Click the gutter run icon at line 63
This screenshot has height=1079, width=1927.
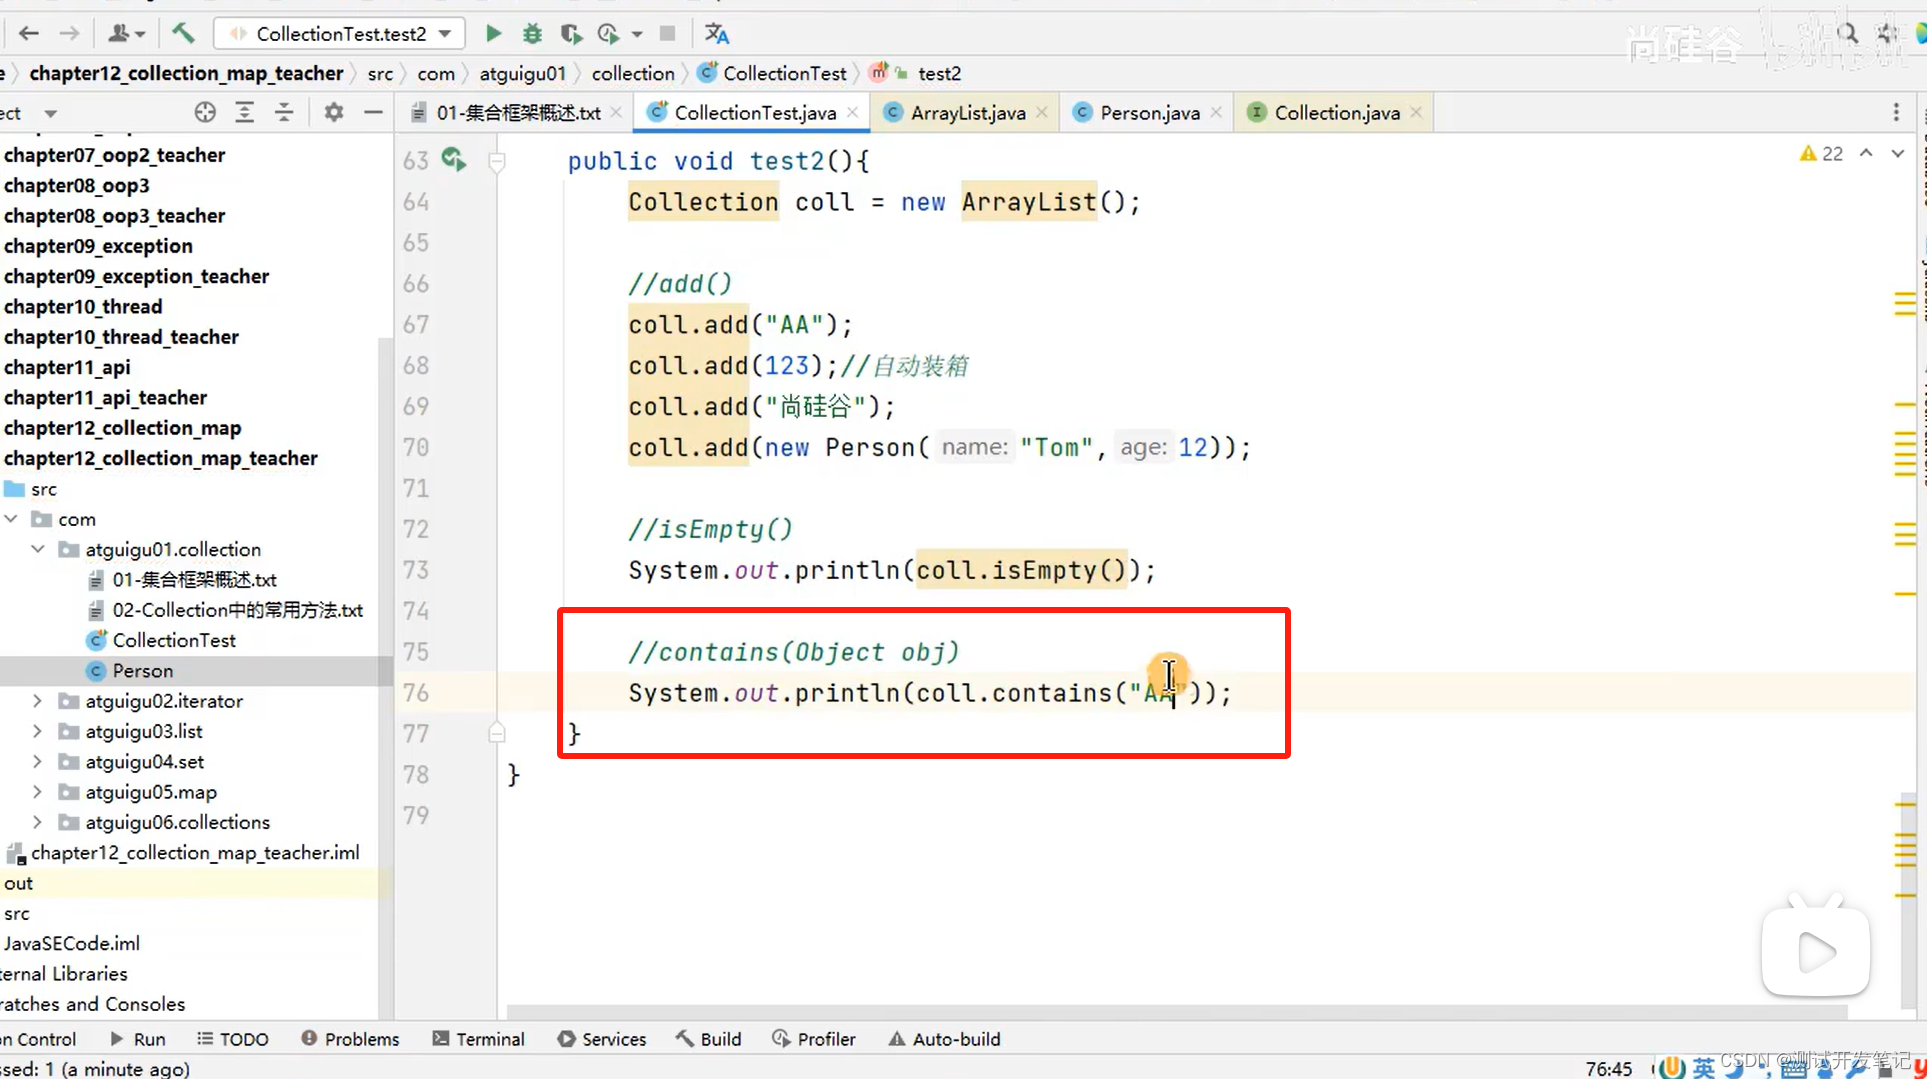[454, 159]
